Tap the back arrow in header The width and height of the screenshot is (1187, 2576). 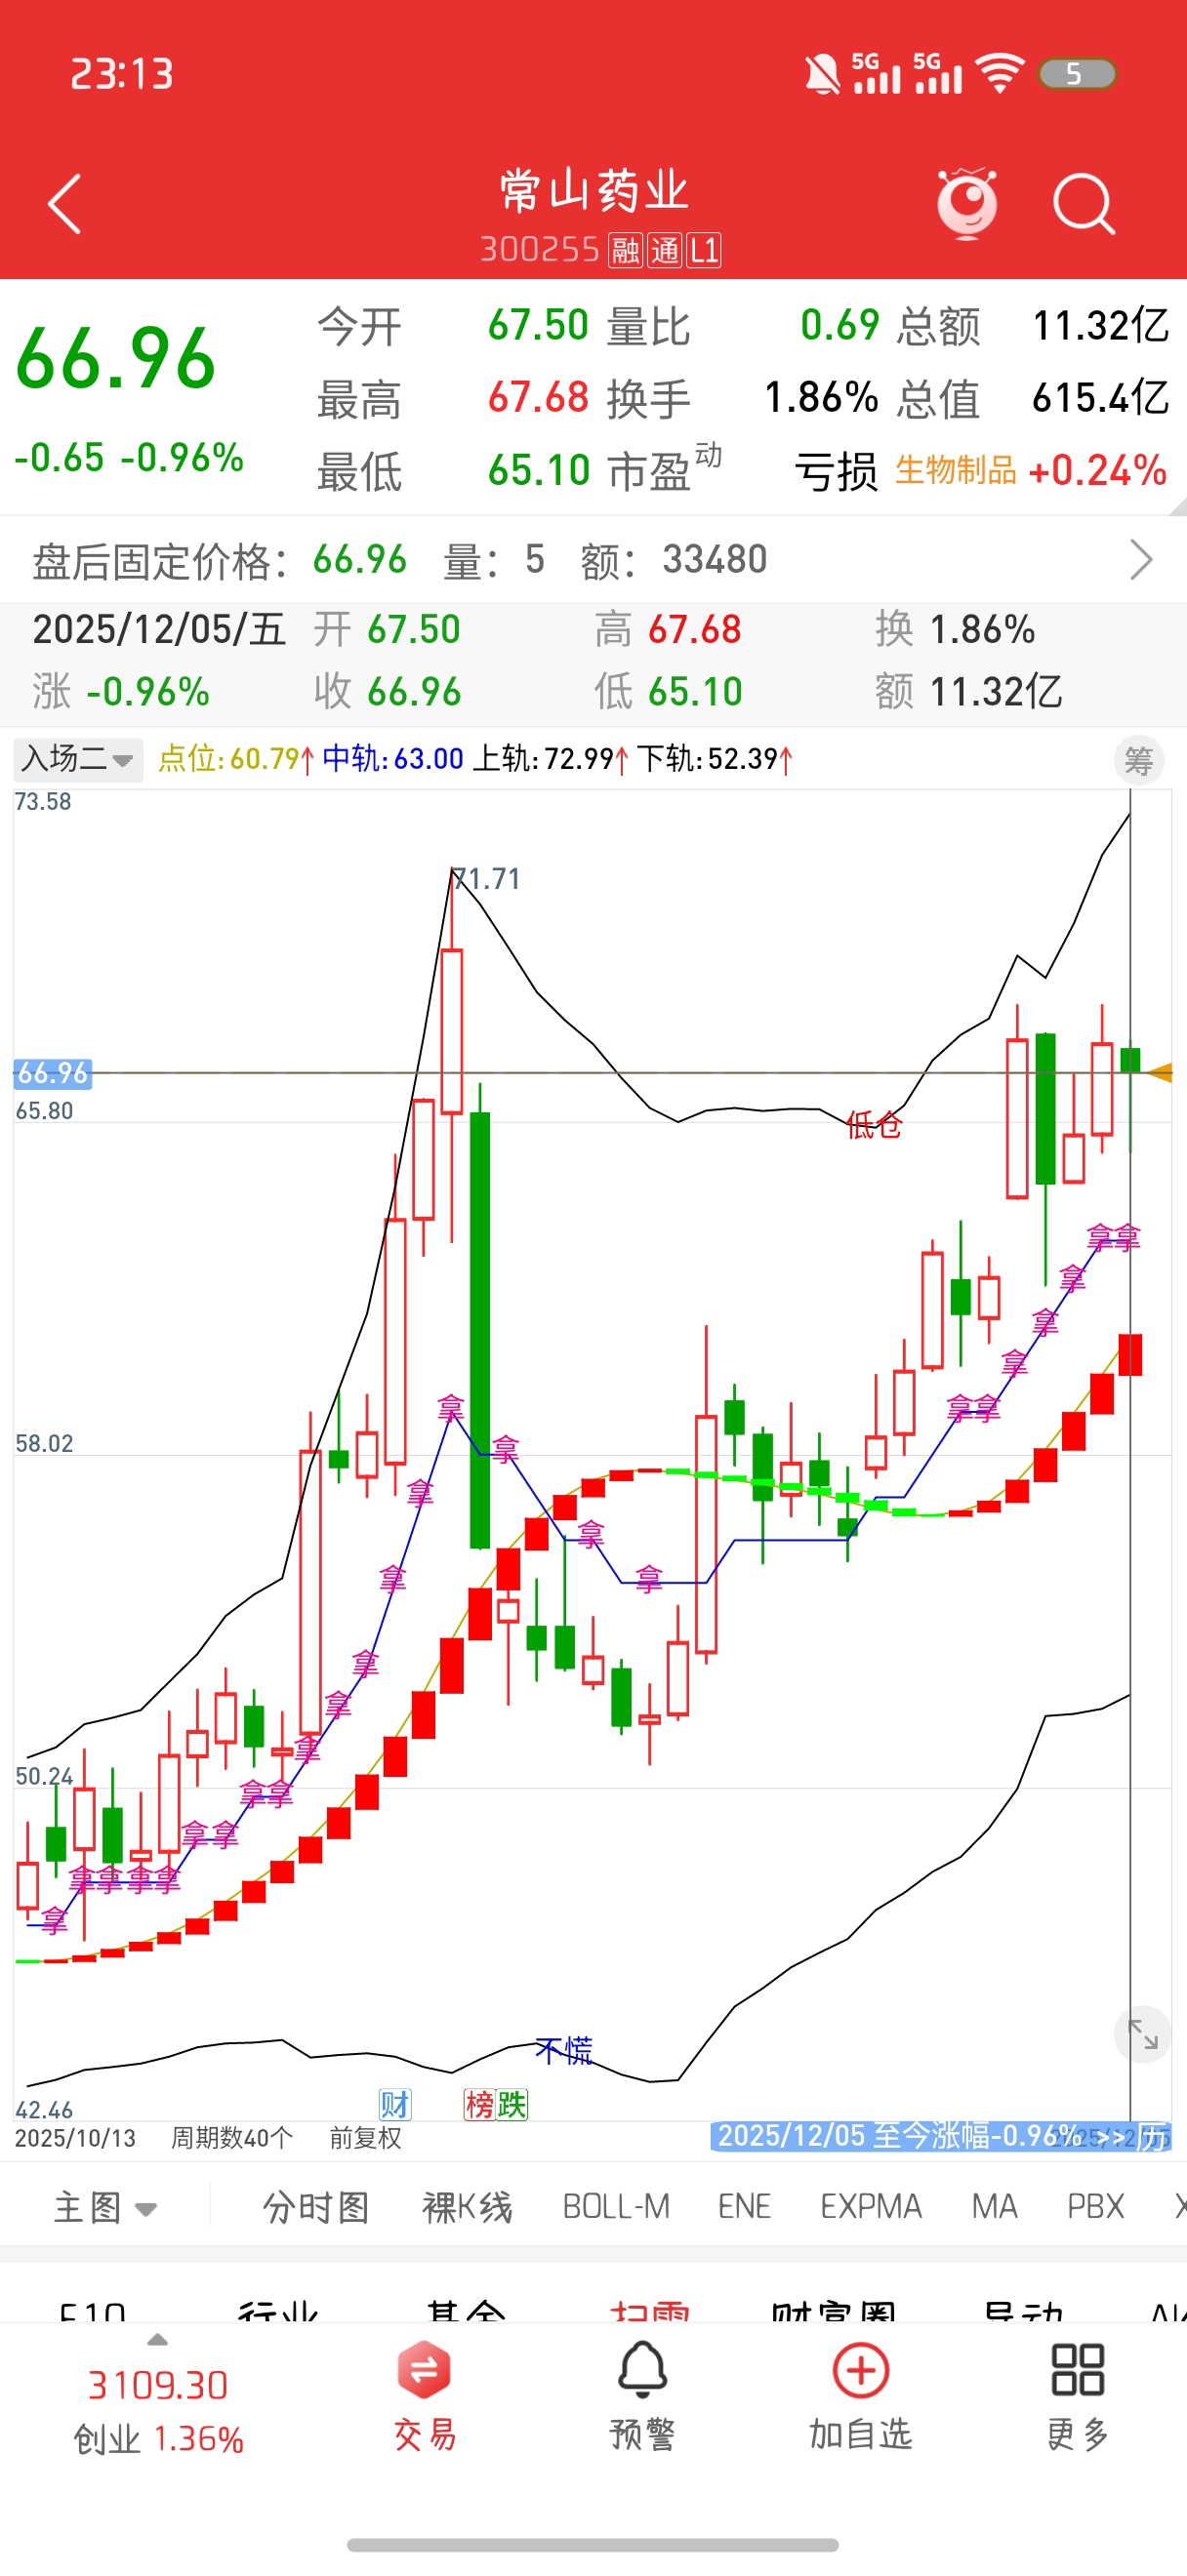(x=65, y=205)
